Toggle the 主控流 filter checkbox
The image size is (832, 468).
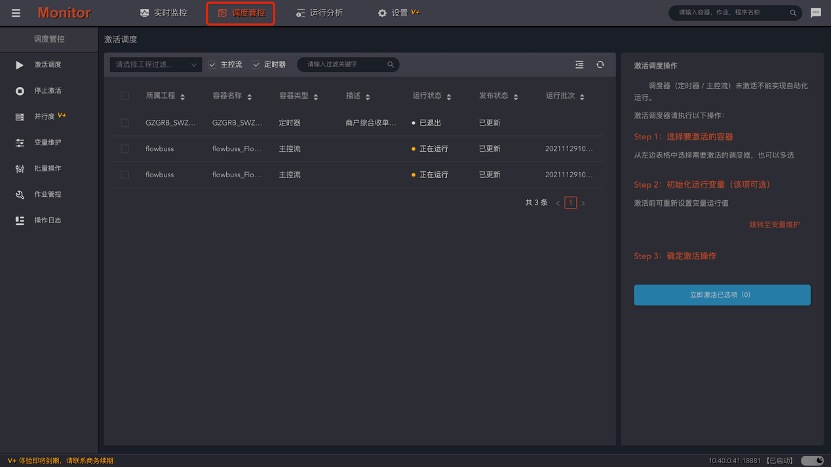point(212,65)
